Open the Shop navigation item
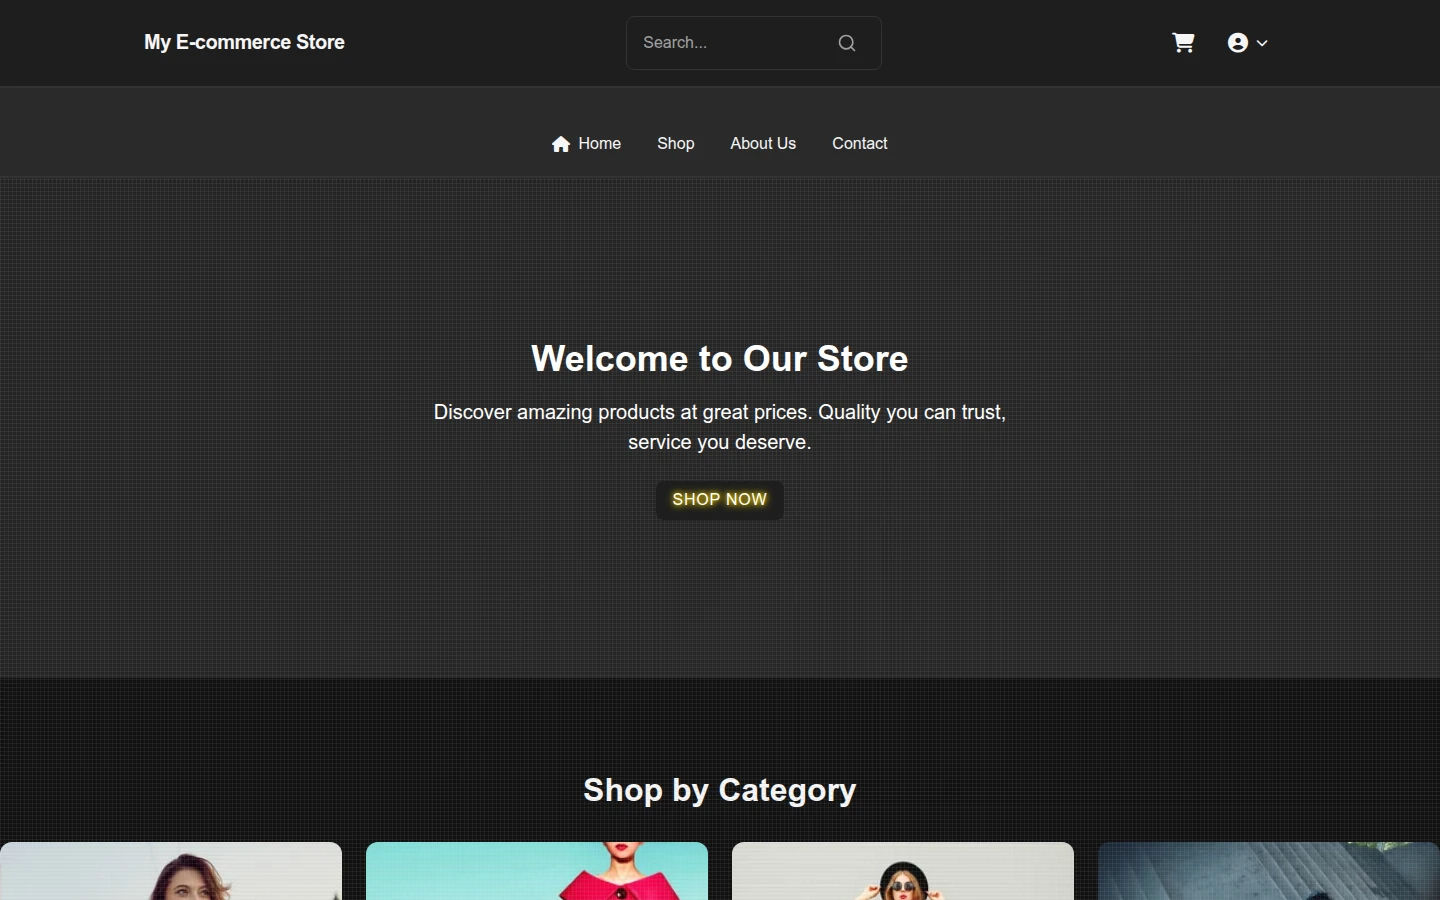 tap(676, 144)
